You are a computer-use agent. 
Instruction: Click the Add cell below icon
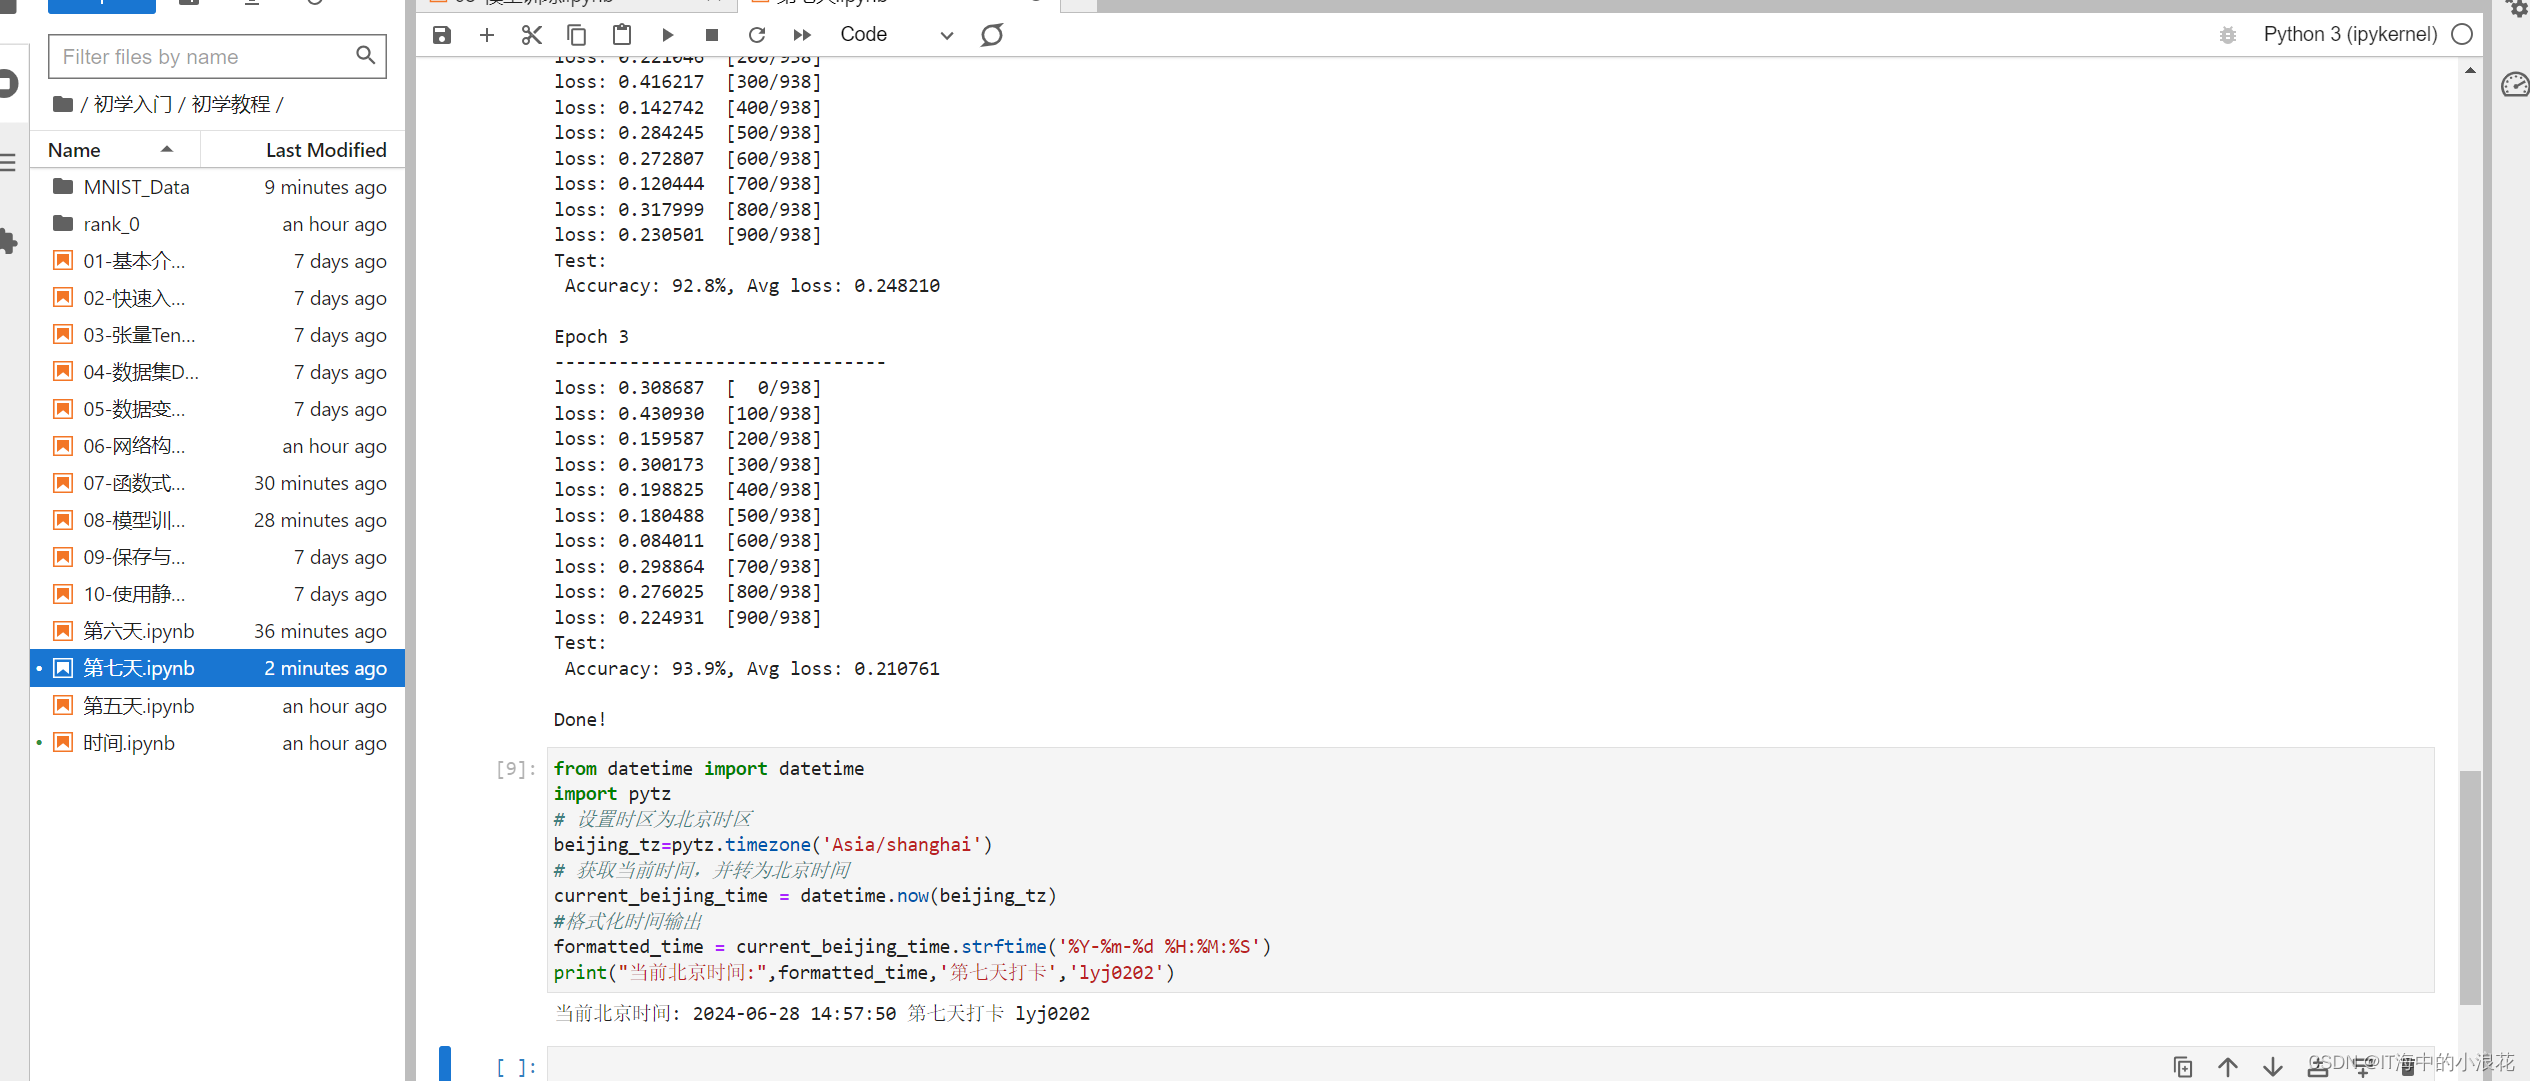click(x=489, y=34)
